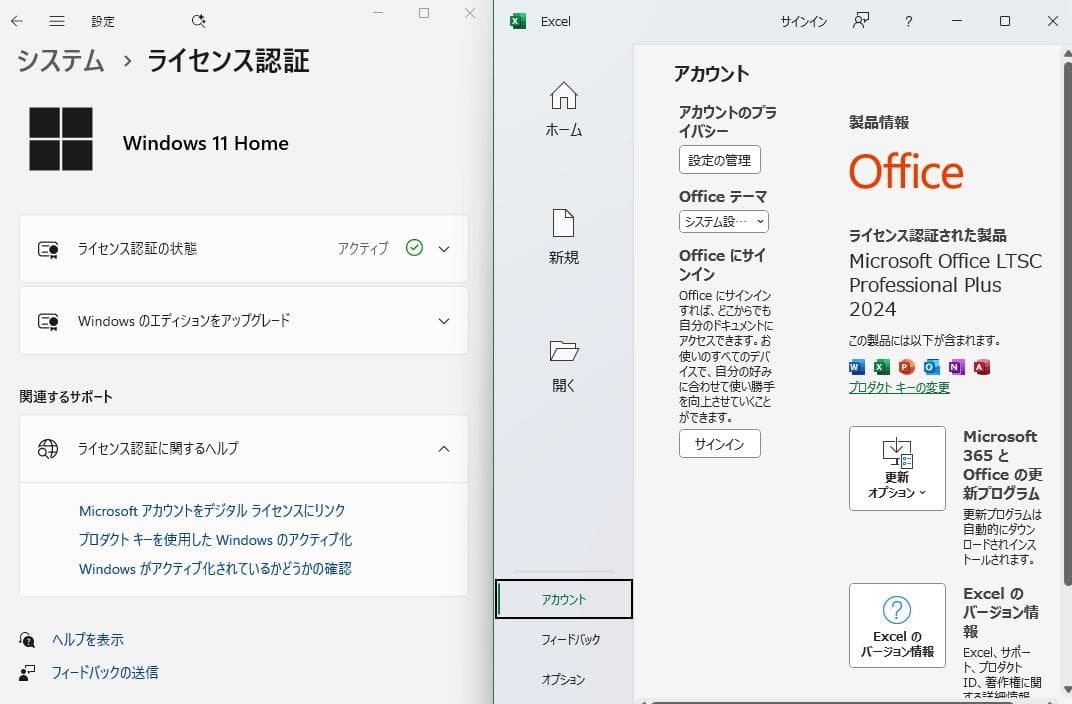The height and width of the screenshot is (704, 1072).
Task: Select the PowerPoint icon under product info
Action: [906, 367]
